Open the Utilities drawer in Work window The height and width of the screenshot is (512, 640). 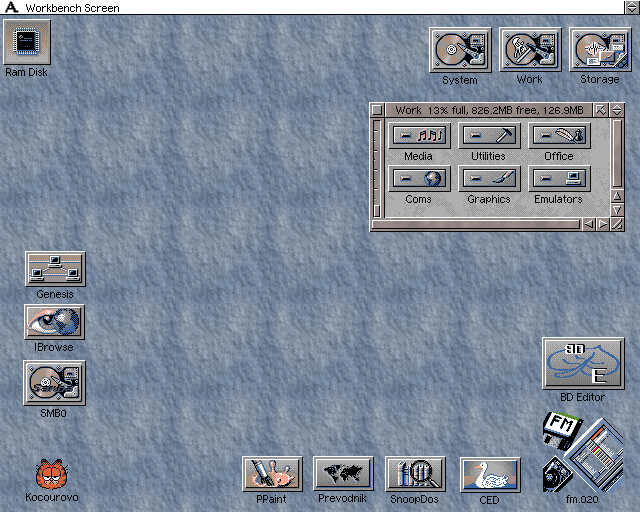point(489,136)
